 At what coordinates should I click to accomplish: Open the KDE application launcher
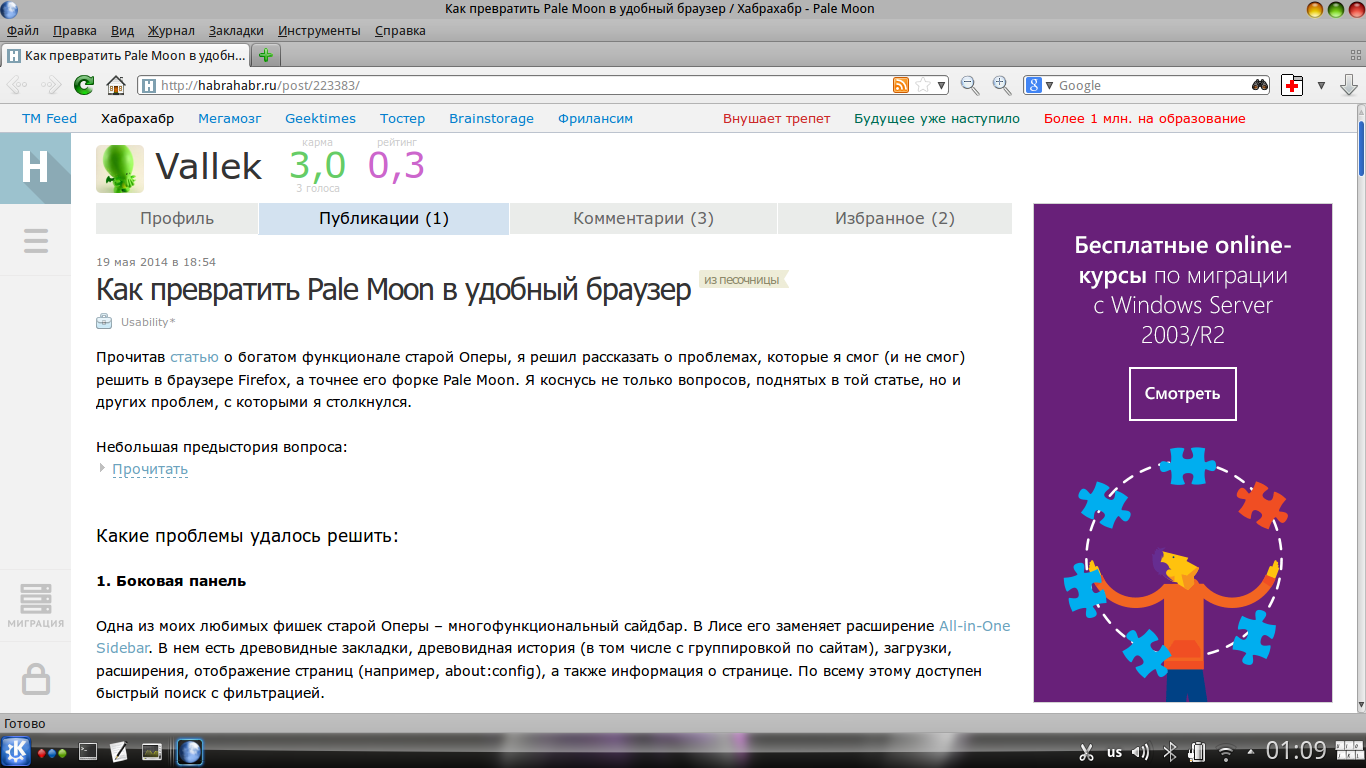pyautogui.click(x=16, y=751)
